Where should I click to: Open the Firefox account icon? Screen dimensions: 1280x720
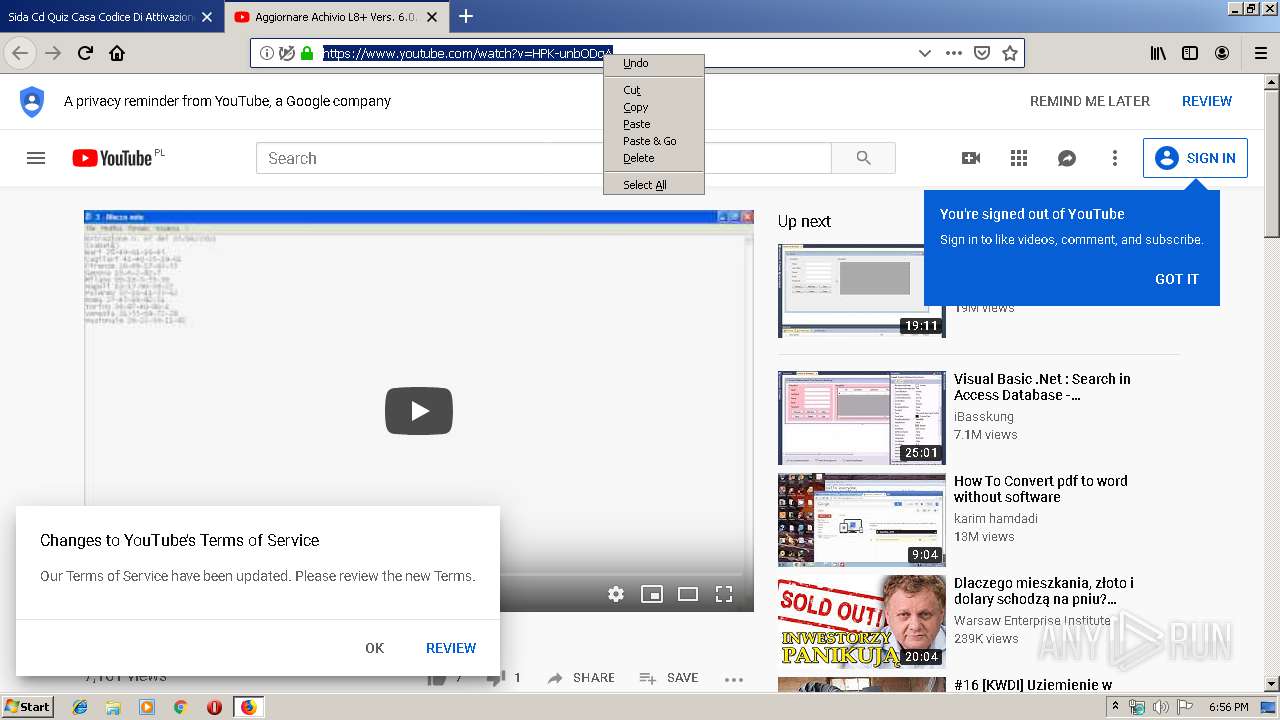[x=1222, y=53]
